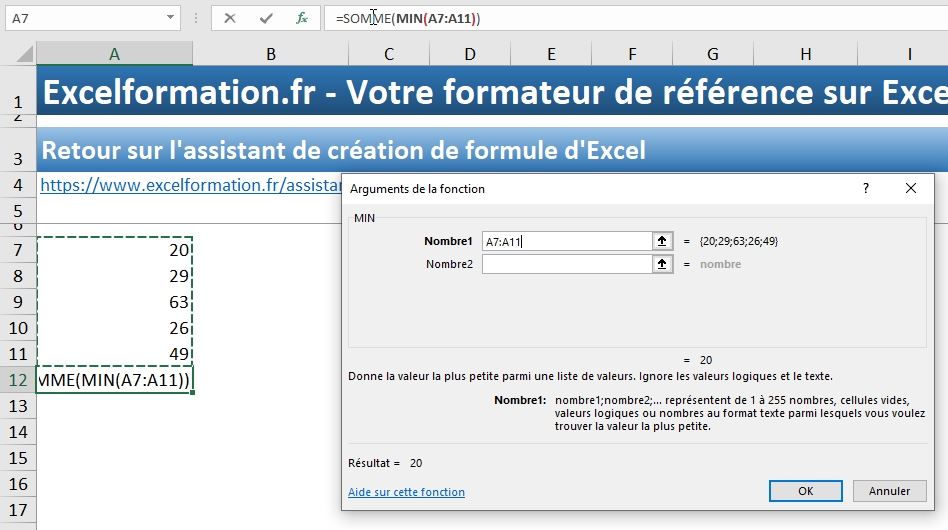Click the 'Retour sur l'assistant' heading cell
The height and width of the screenshot is (530, 948).
(x=492, y=150)
